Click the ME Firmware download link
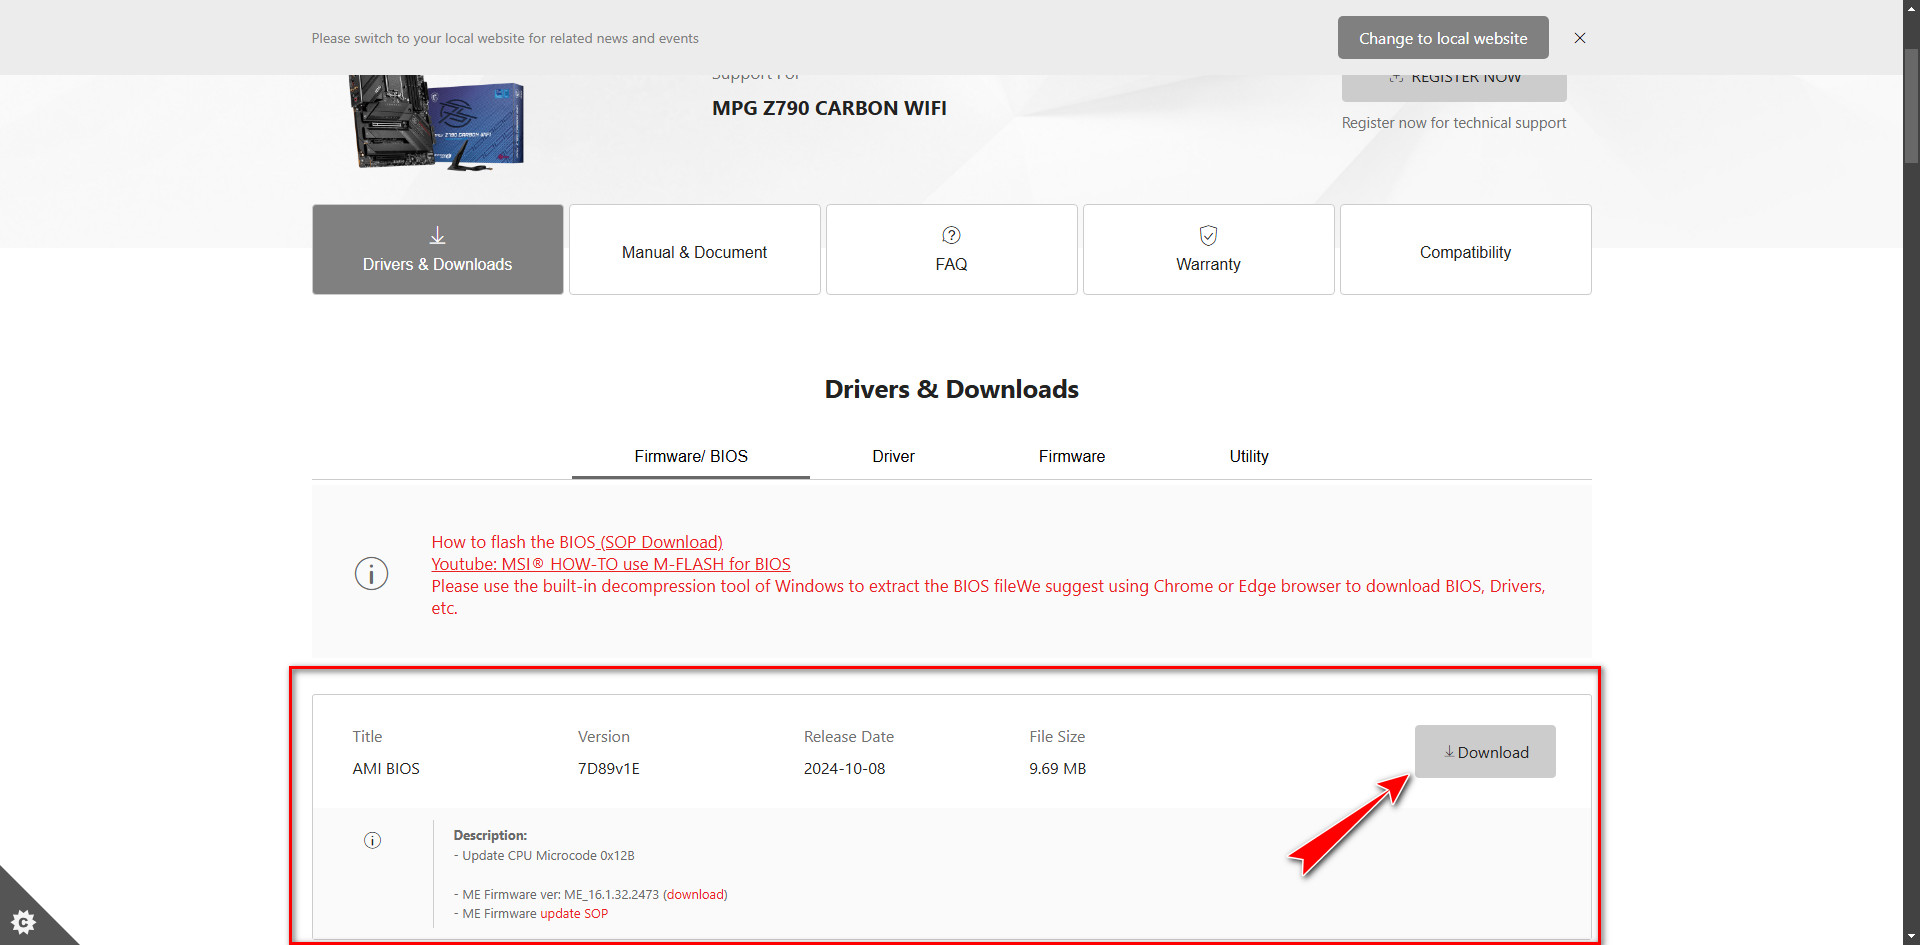This screenshot has width=1920, height=945. [x=695, y=895]
